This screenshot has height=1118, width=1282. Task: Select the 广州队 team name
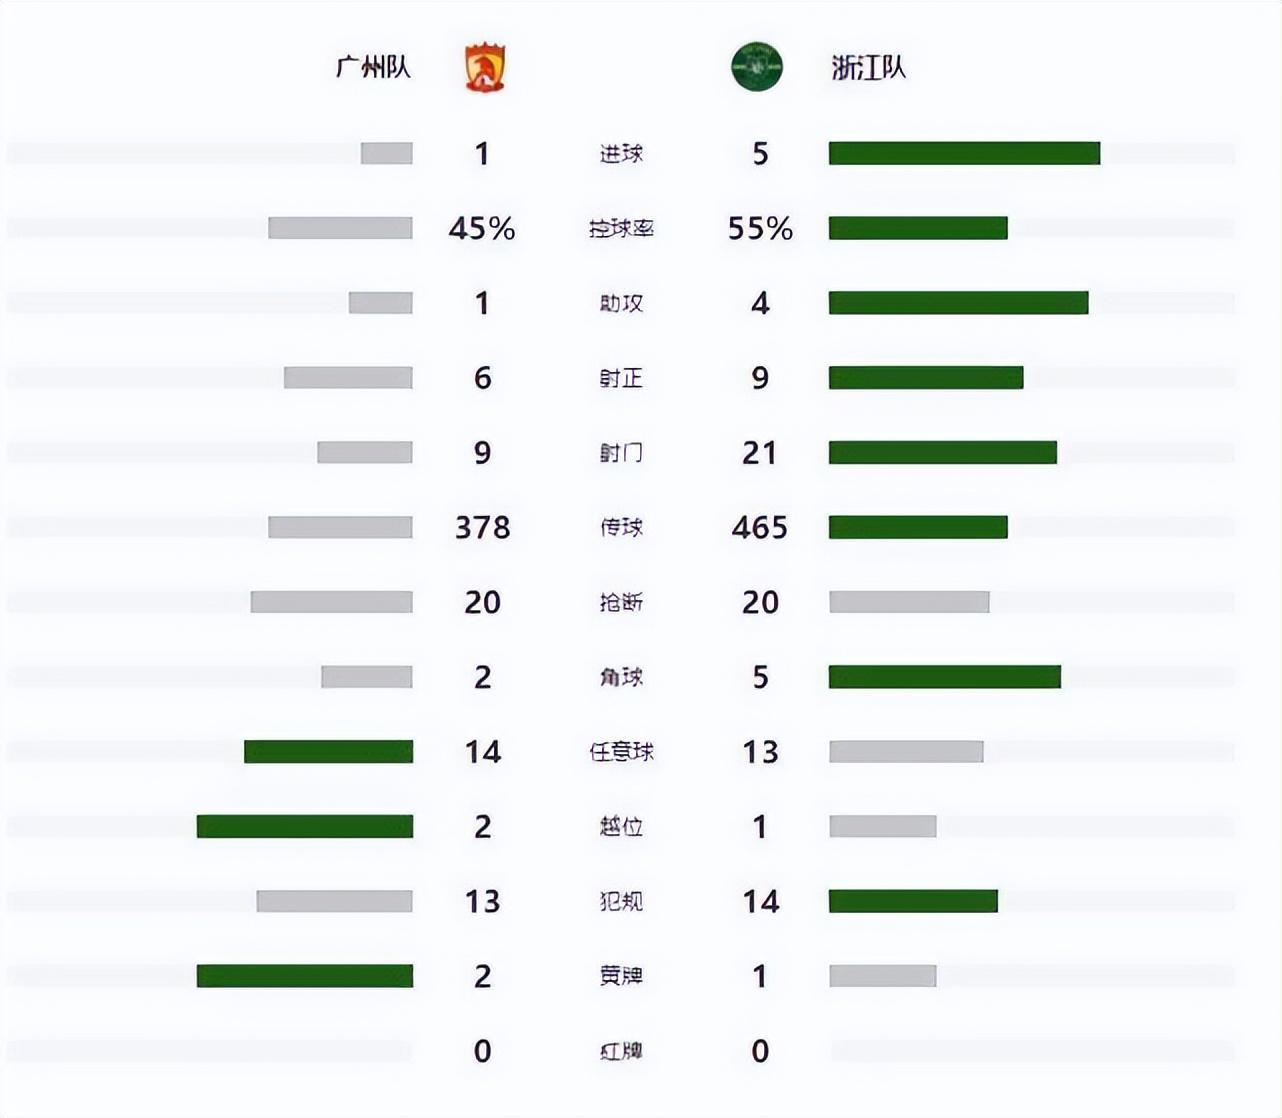click(373, 68)
